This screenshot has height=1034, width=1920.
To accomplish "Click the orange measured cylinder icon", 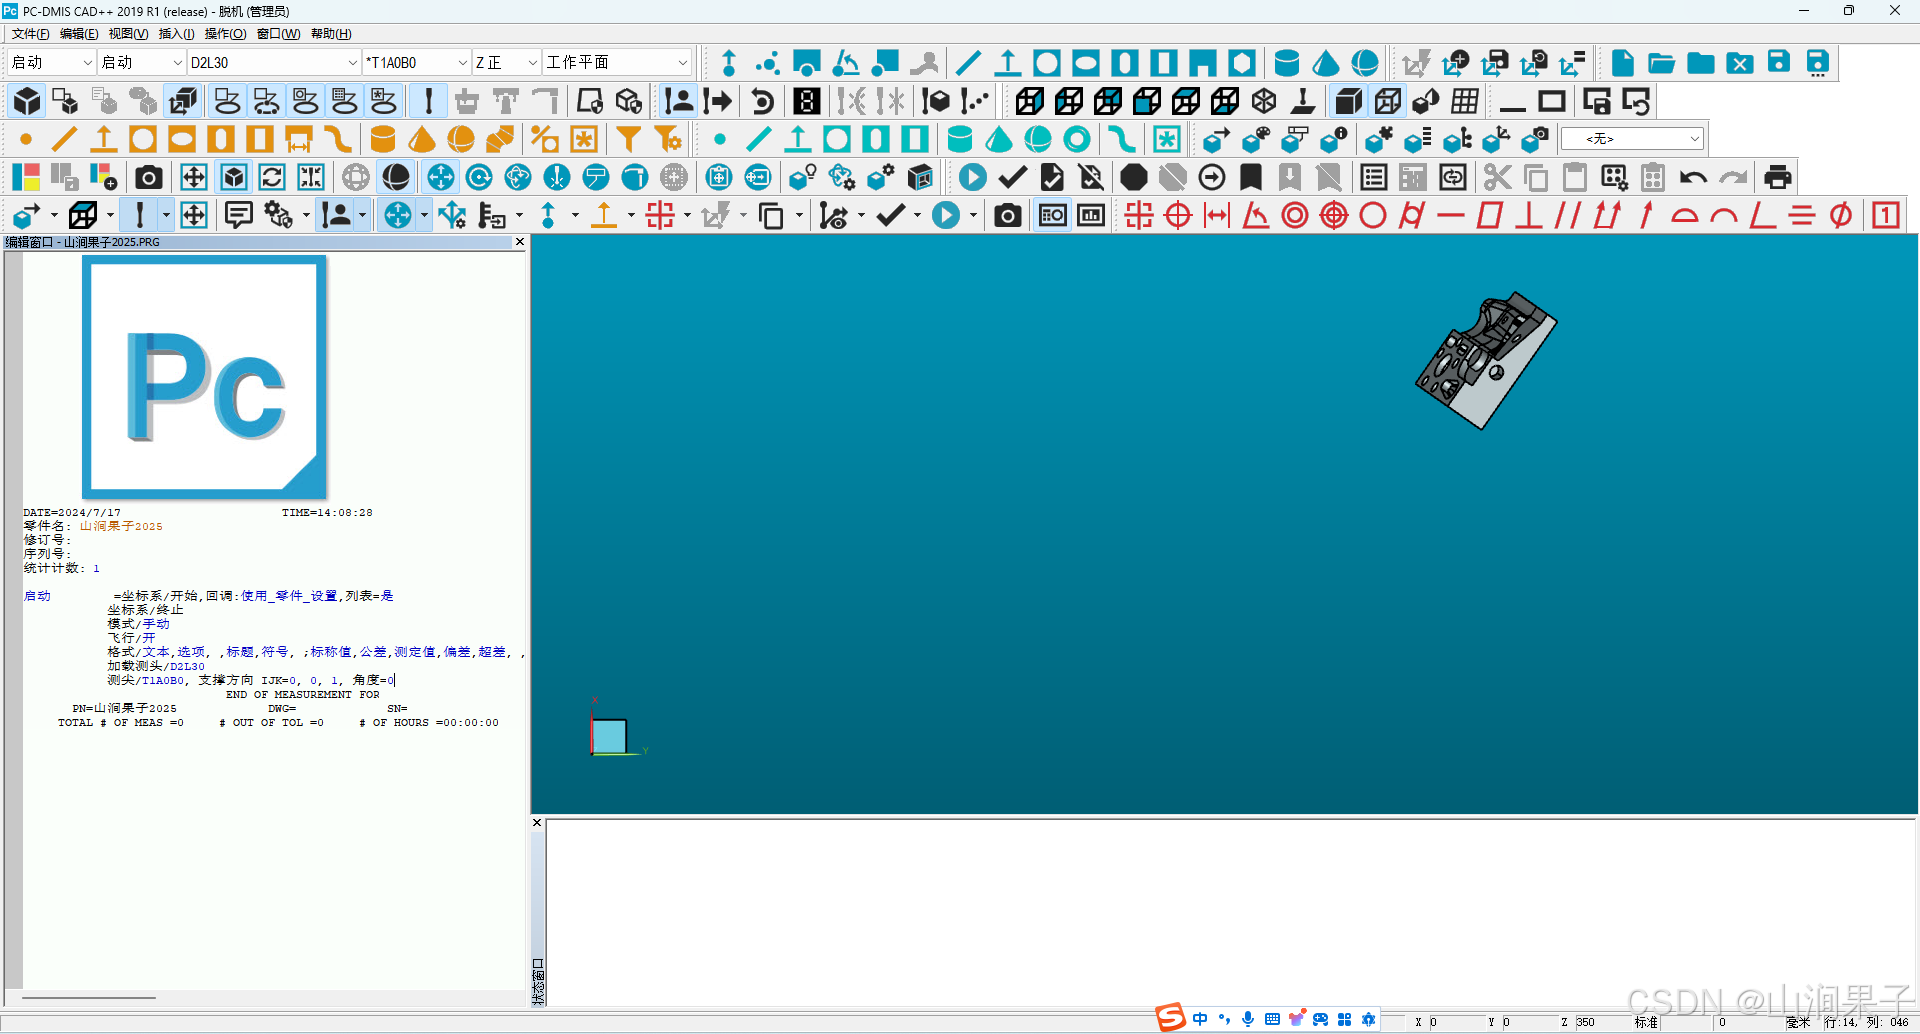I will [383, 139].
